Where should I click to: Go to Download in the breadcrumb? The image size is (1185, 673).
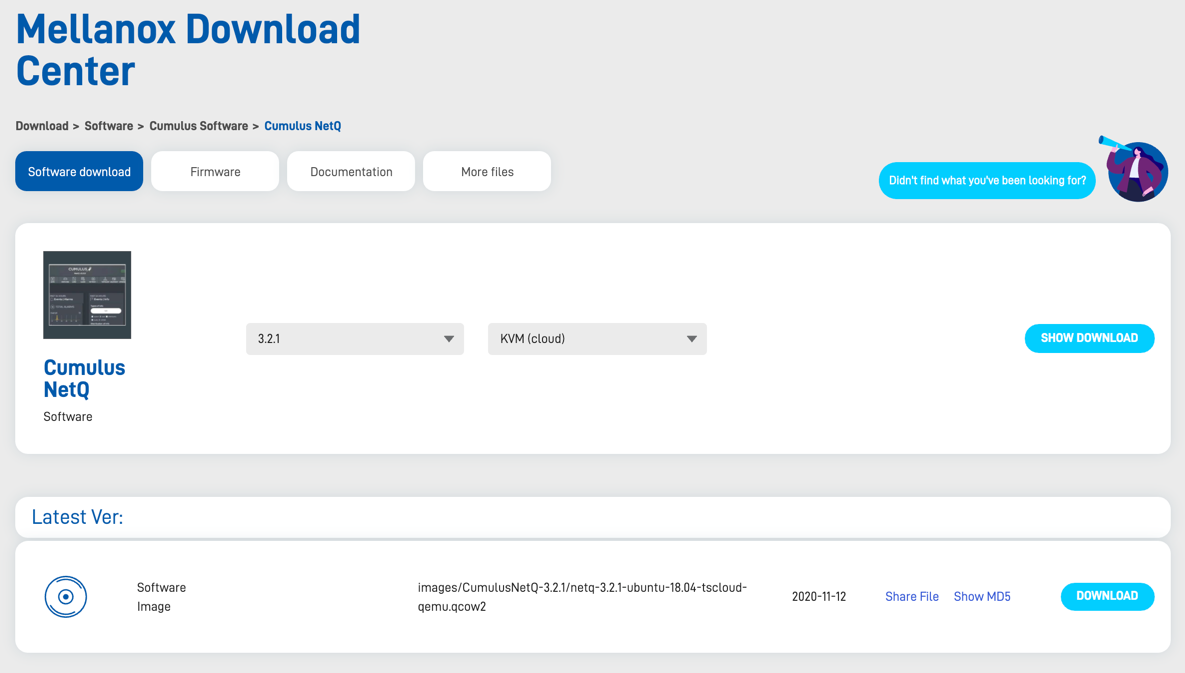click(x=42, y=126)
